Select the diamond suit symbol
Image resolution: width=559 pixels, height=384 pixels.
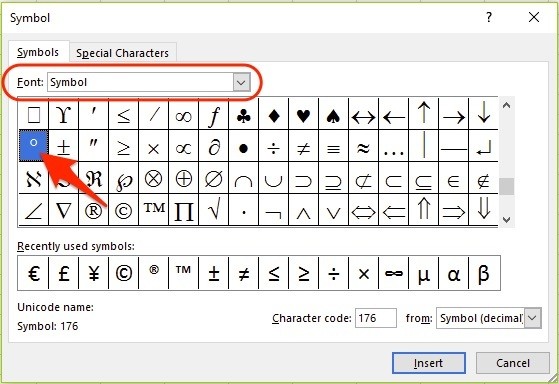tap(273, 113)
